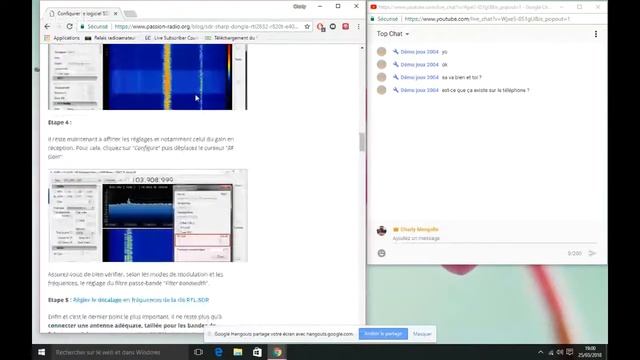Reload the passion-radio page
Viewport: 640px width, 360px height.
click(x=69, y=27)
